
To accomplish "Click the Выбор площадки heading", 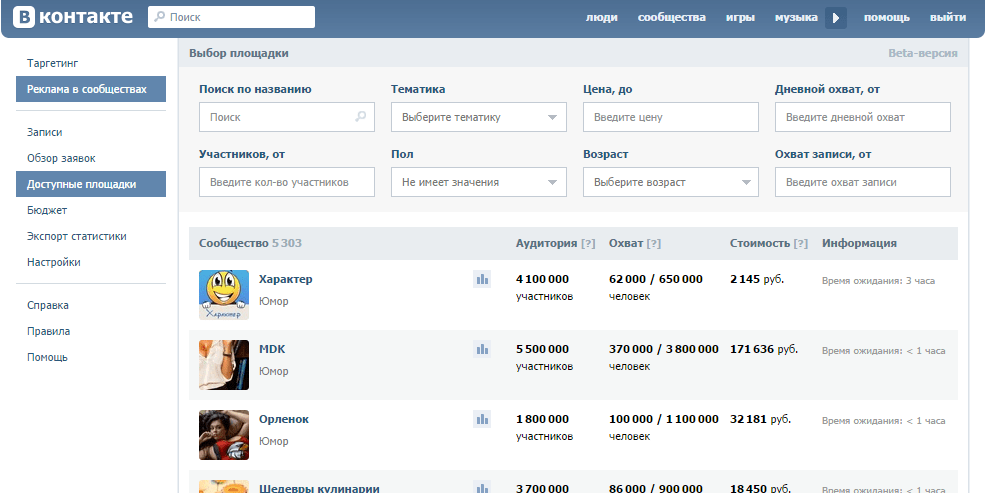I will [x=239, y=53].
